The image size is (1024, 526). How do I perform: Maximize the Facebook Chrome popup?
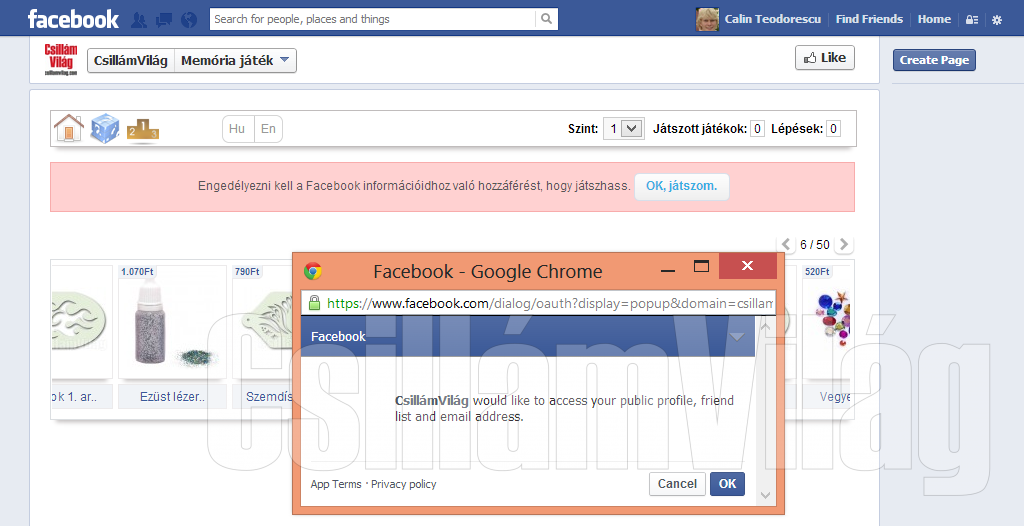(x=701, y=267)
